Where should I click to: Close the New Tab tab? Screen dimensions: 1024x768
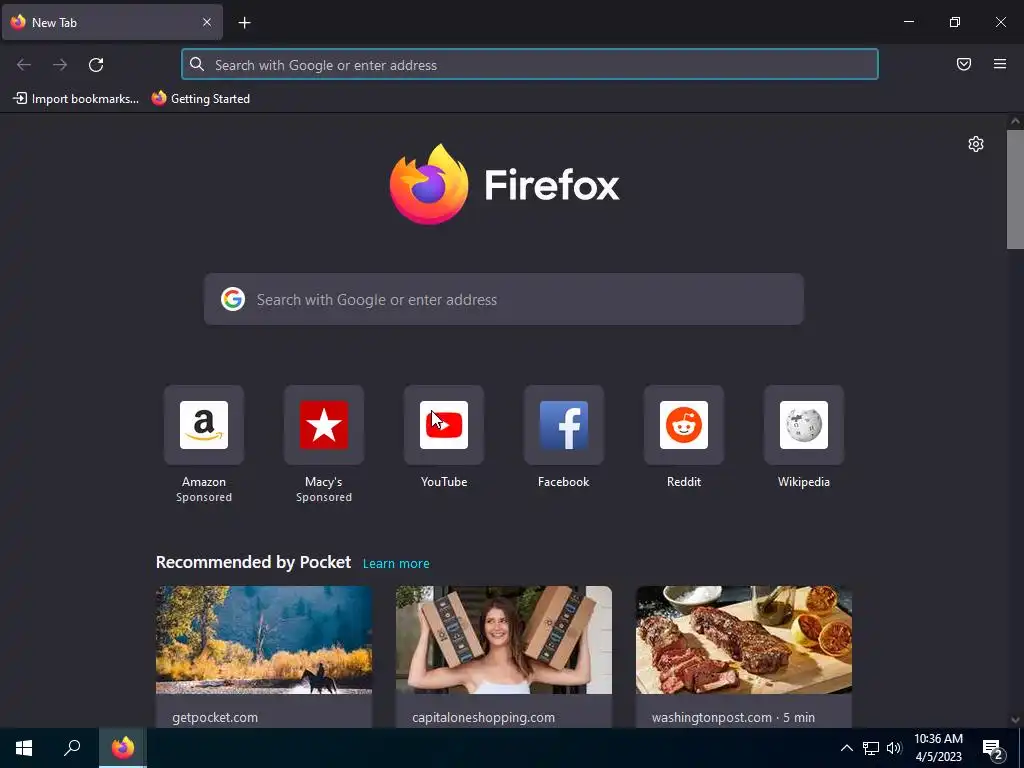point(207,22)
